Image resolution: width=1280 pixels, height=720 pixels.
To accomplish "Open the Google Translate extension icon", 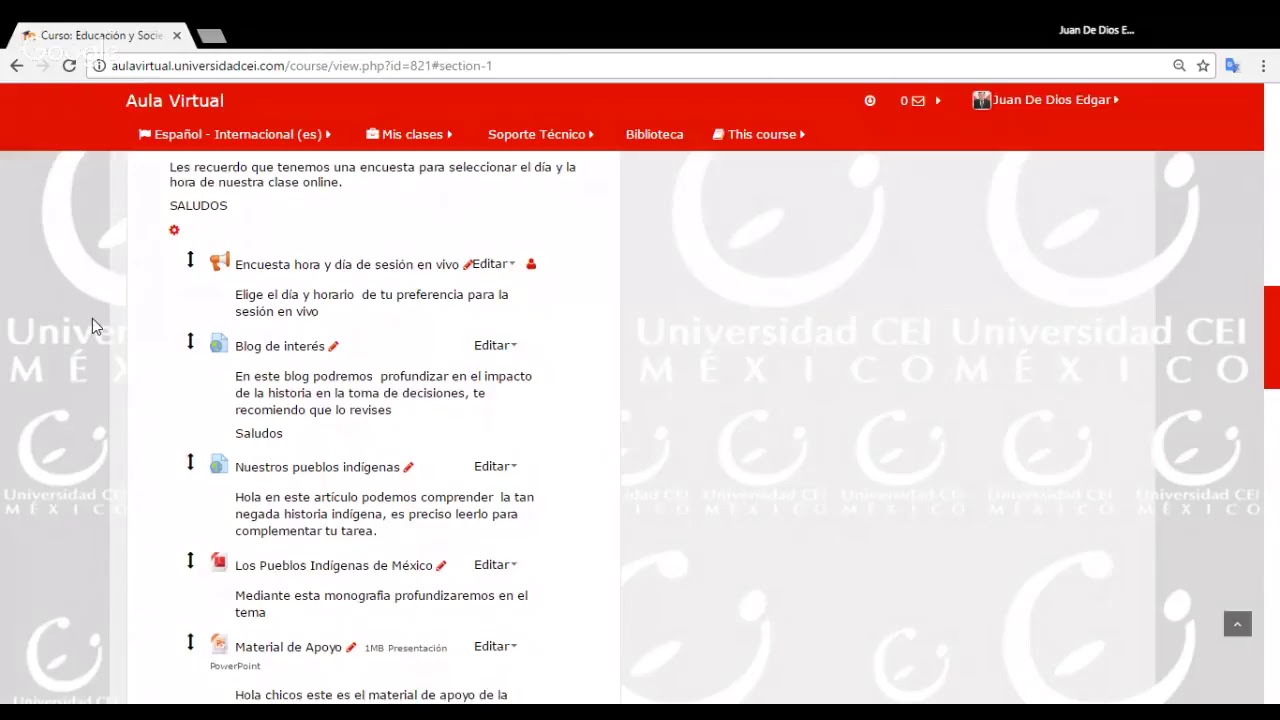I will [1232, 65].
